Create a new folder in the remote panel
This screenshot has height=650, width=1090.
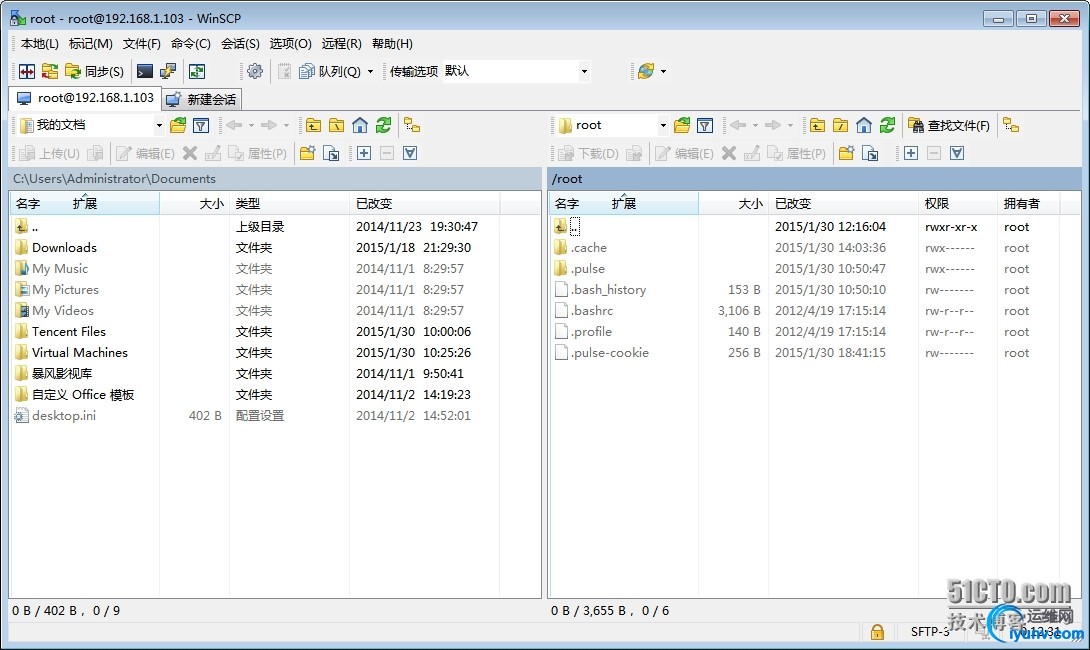[846, 153]
